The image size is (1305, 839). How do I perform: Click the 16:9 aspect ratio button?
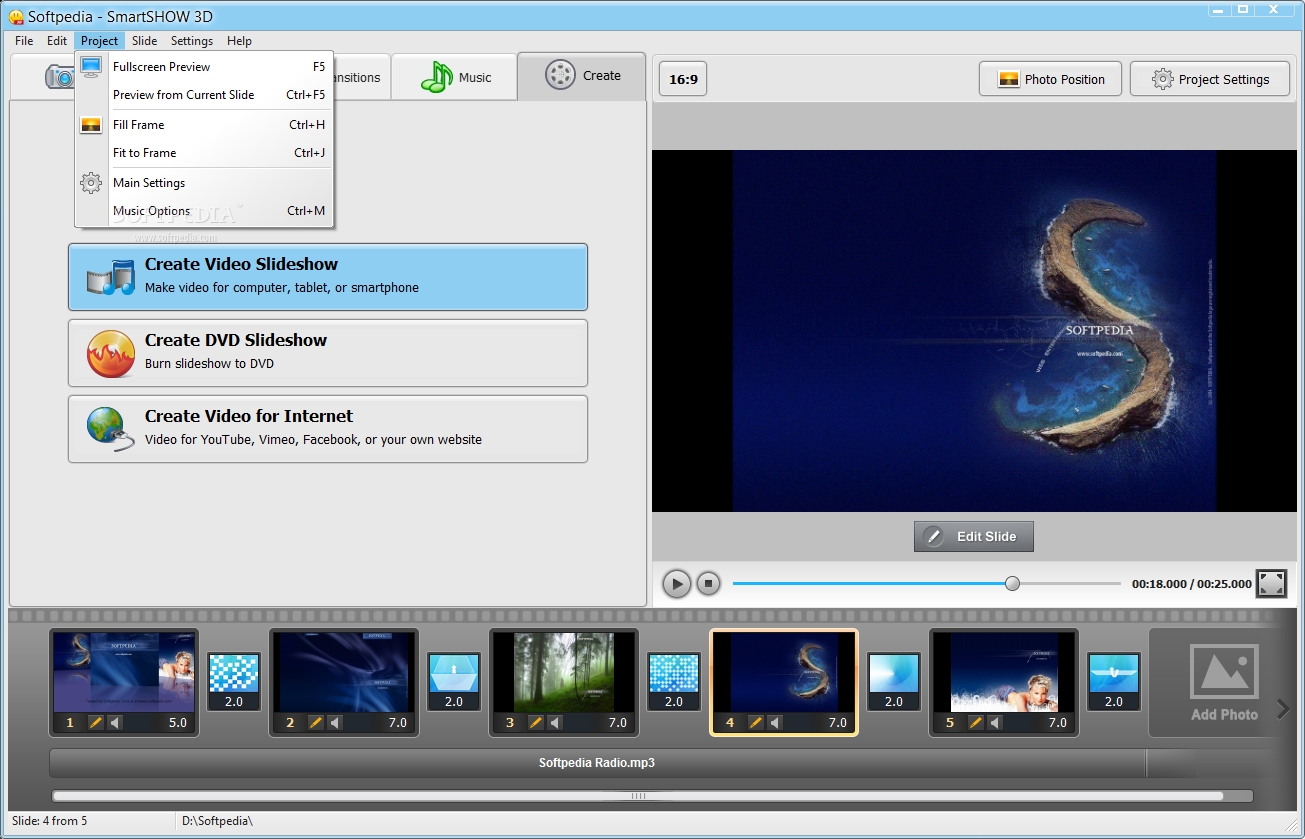tap(684, 79)
